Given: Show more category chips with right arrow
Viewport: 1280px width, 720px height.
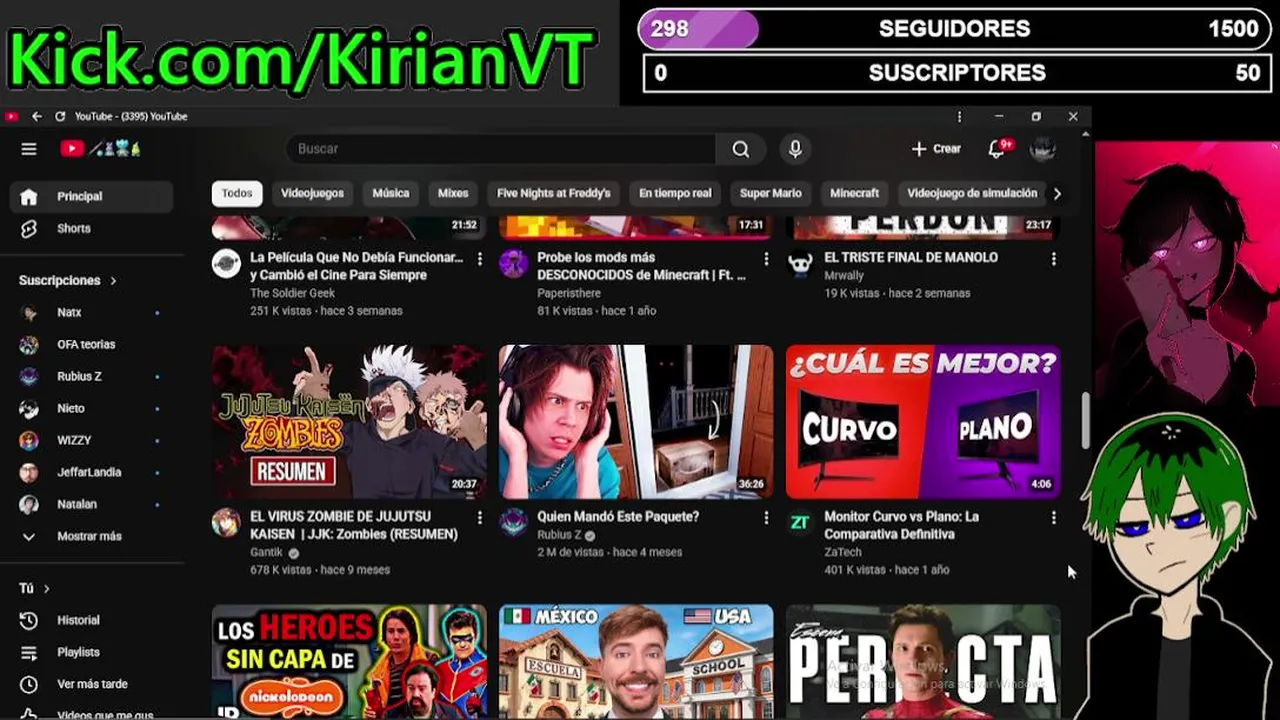Looking at the screenshot, I should coord(1057,194).
